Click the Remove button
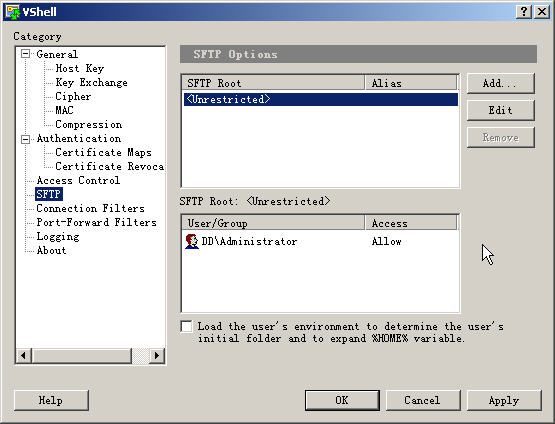This screenshot has height=424, width=555. [500, 137]
